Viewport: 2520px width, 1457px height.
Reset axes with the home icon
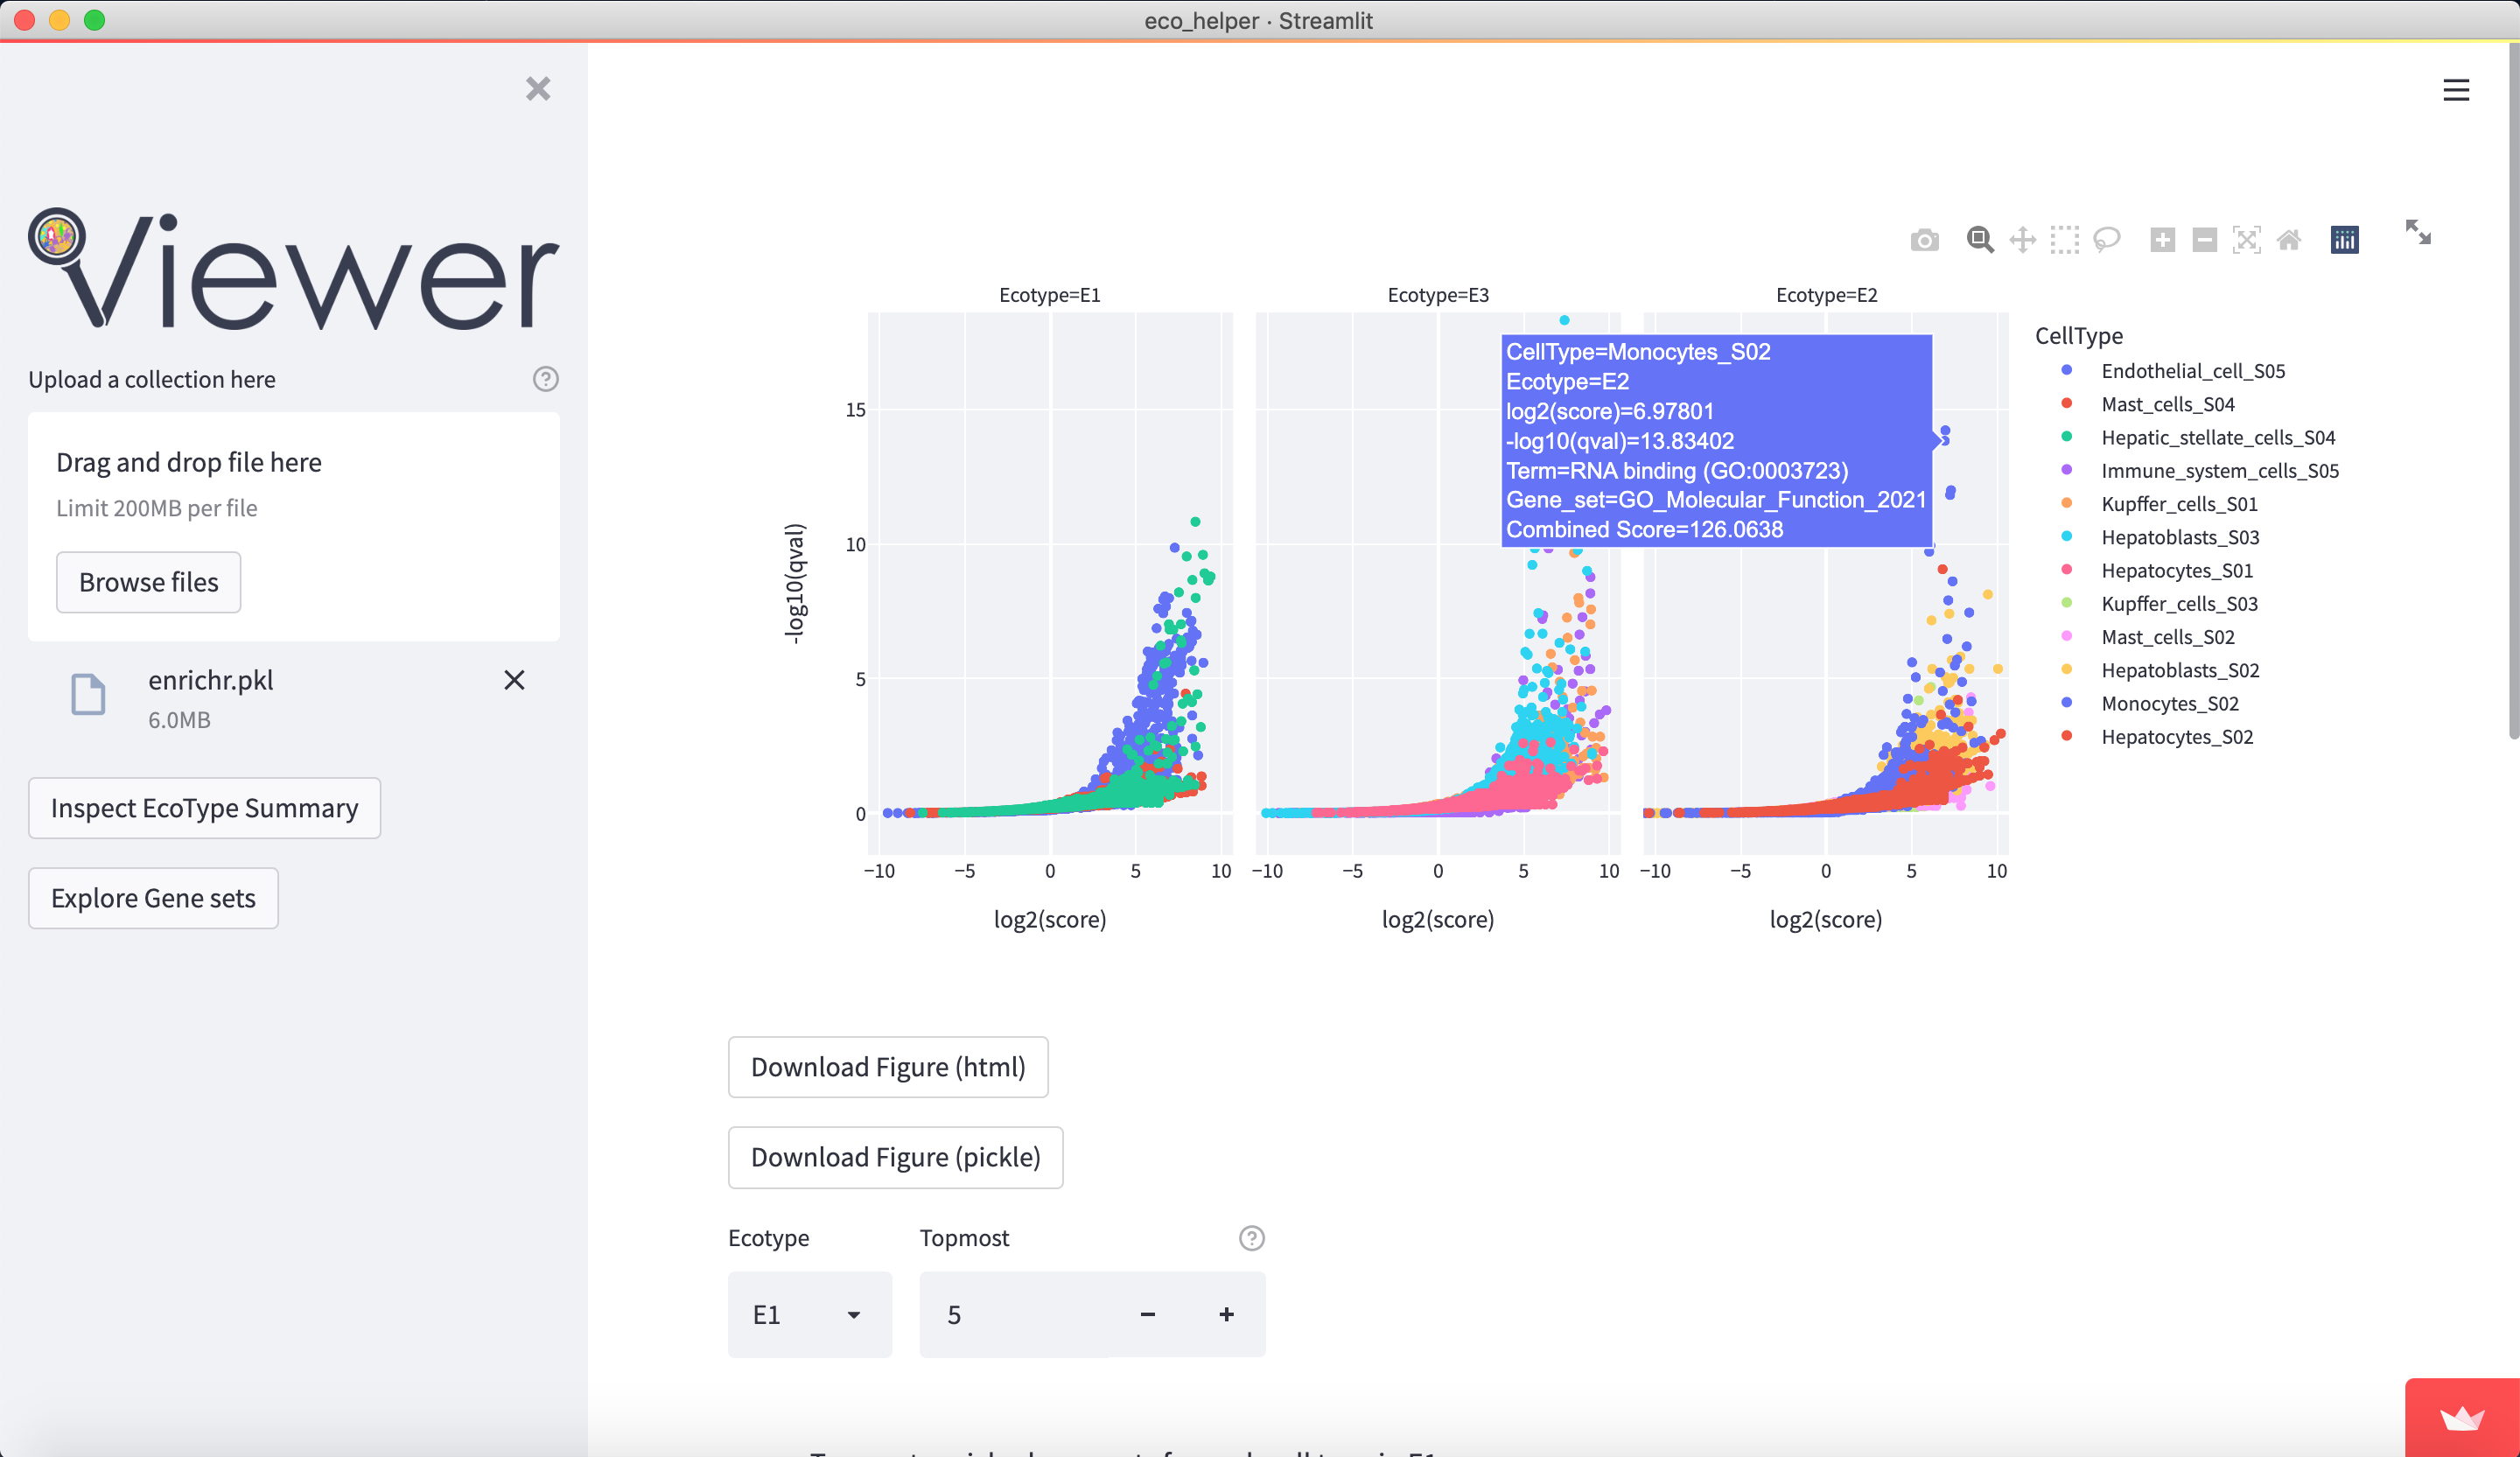point(2289,240)
